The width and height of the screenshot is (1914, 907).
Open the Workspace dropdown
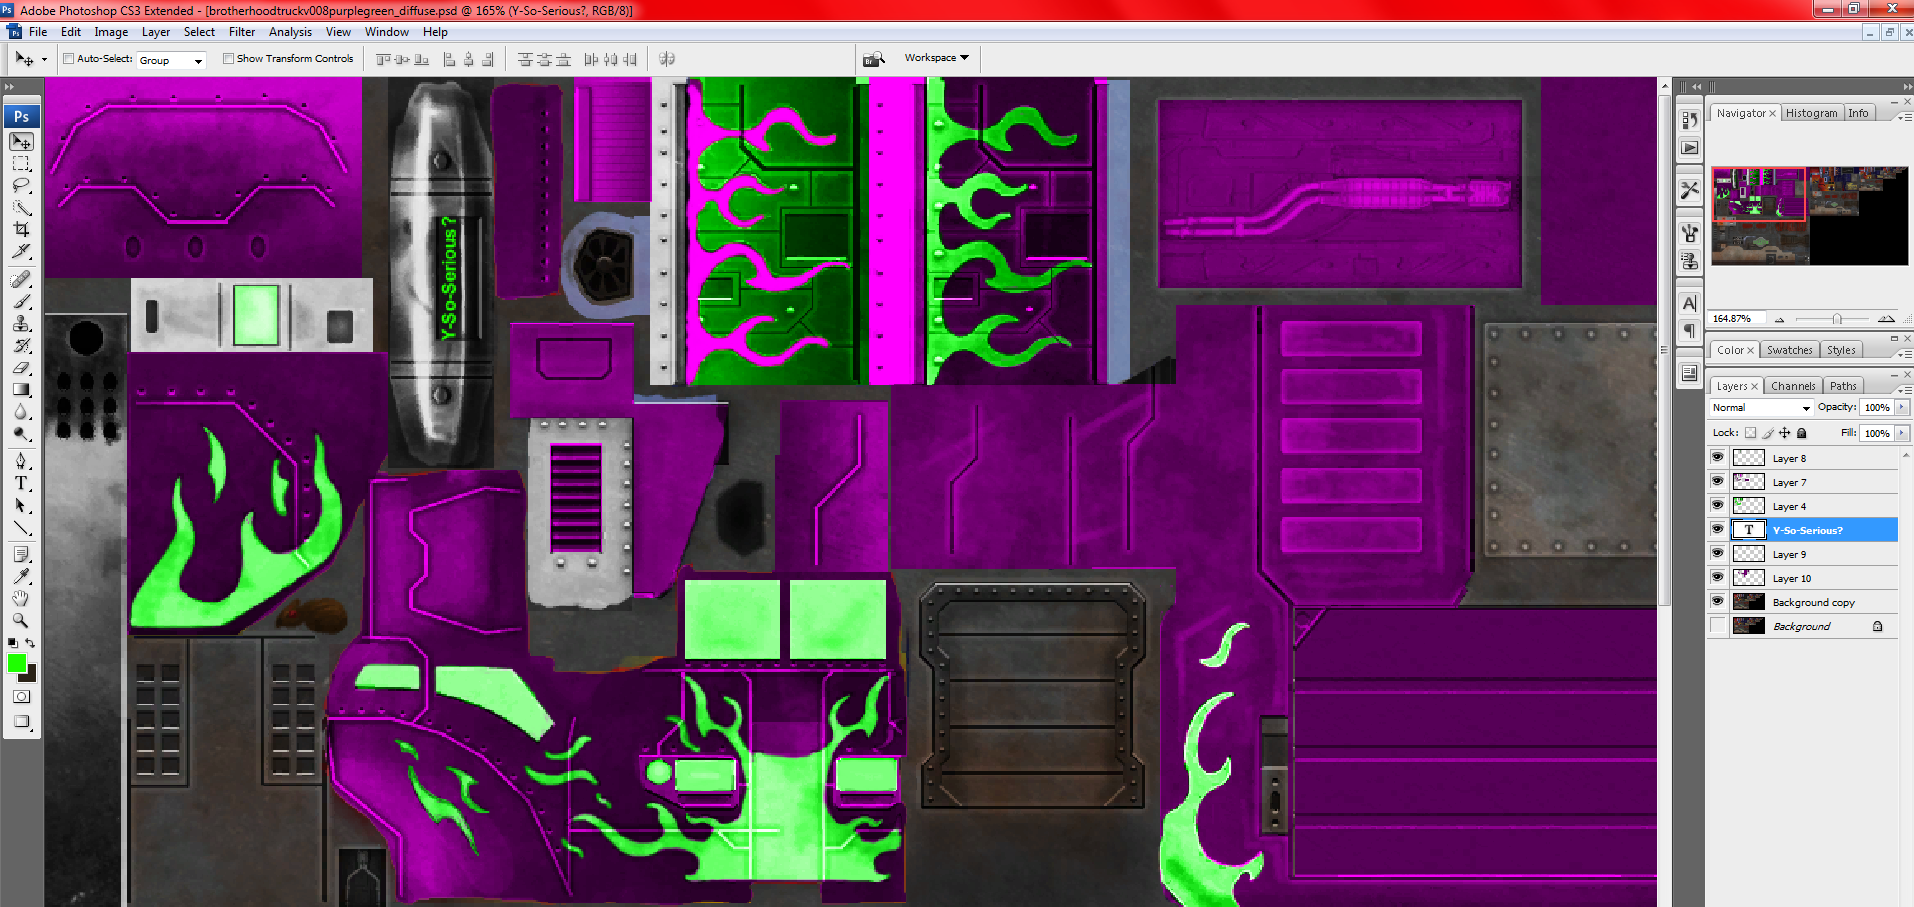937,58
